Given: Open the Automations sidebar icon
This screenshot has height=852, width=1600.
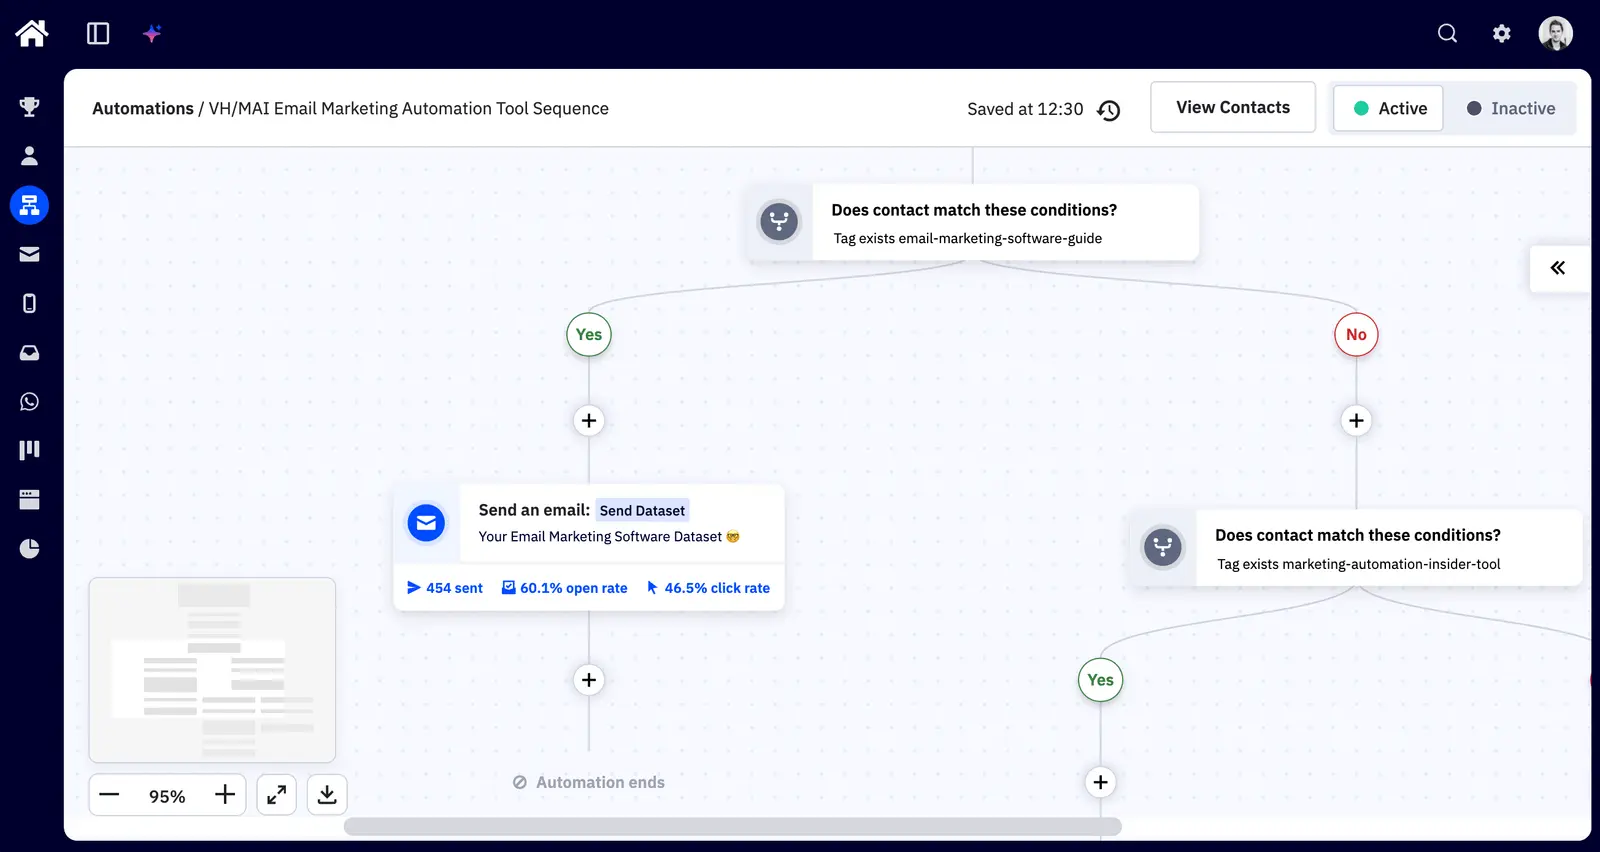Looking at the screenshot, I should pos(30,205).
